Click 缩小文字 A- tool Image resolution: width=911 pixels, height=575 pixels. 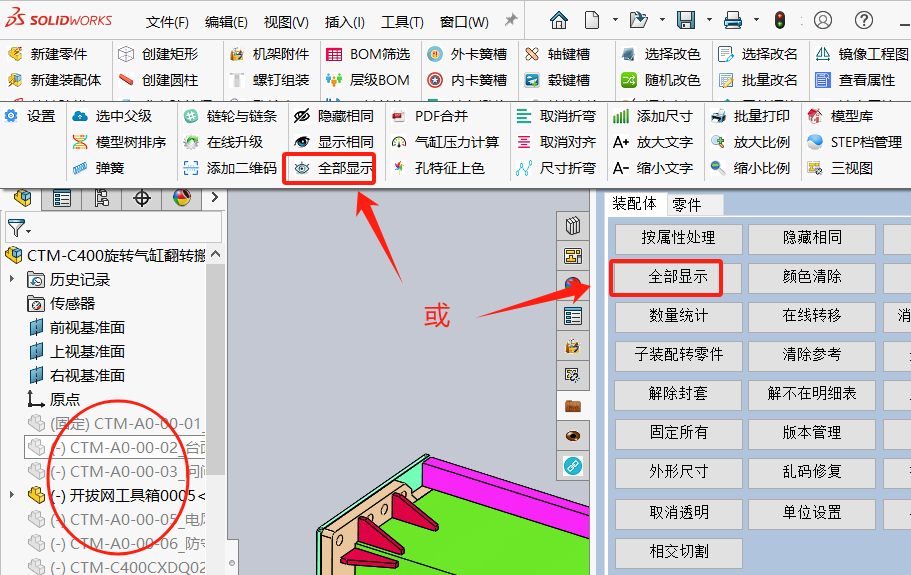(653, 168)
